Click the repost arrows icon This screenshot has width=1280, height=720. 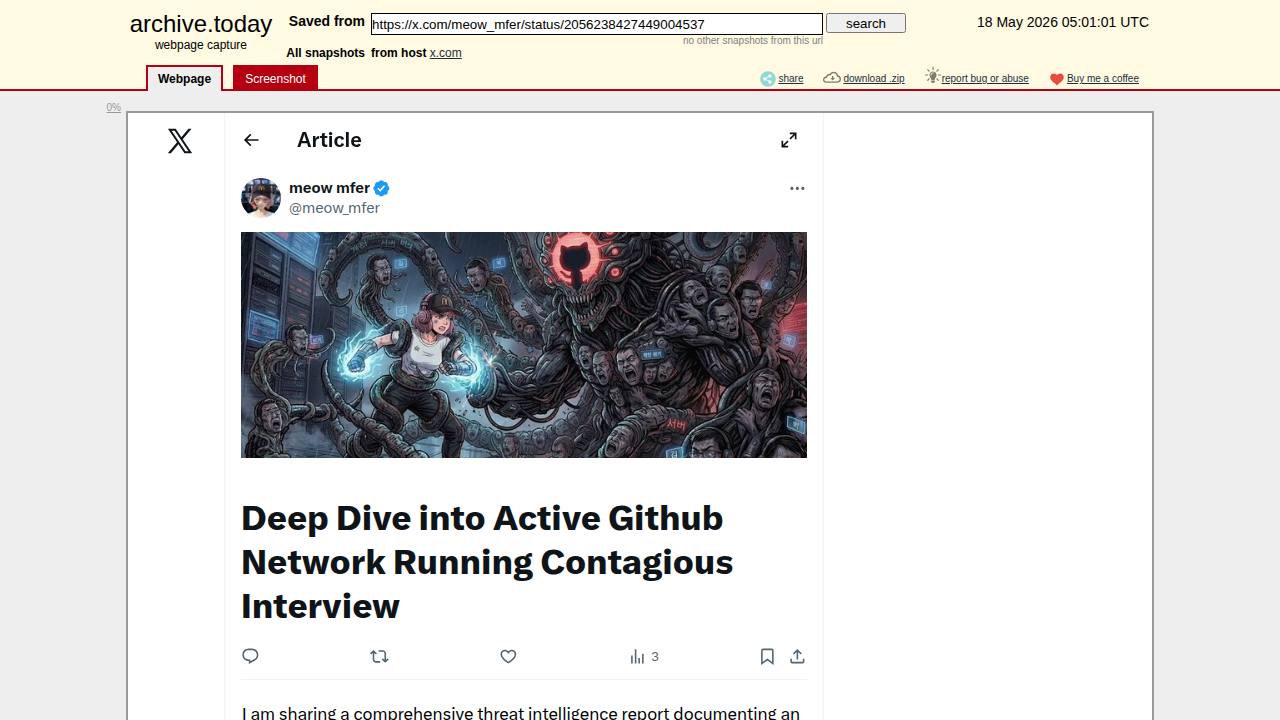tap(379, 656)
